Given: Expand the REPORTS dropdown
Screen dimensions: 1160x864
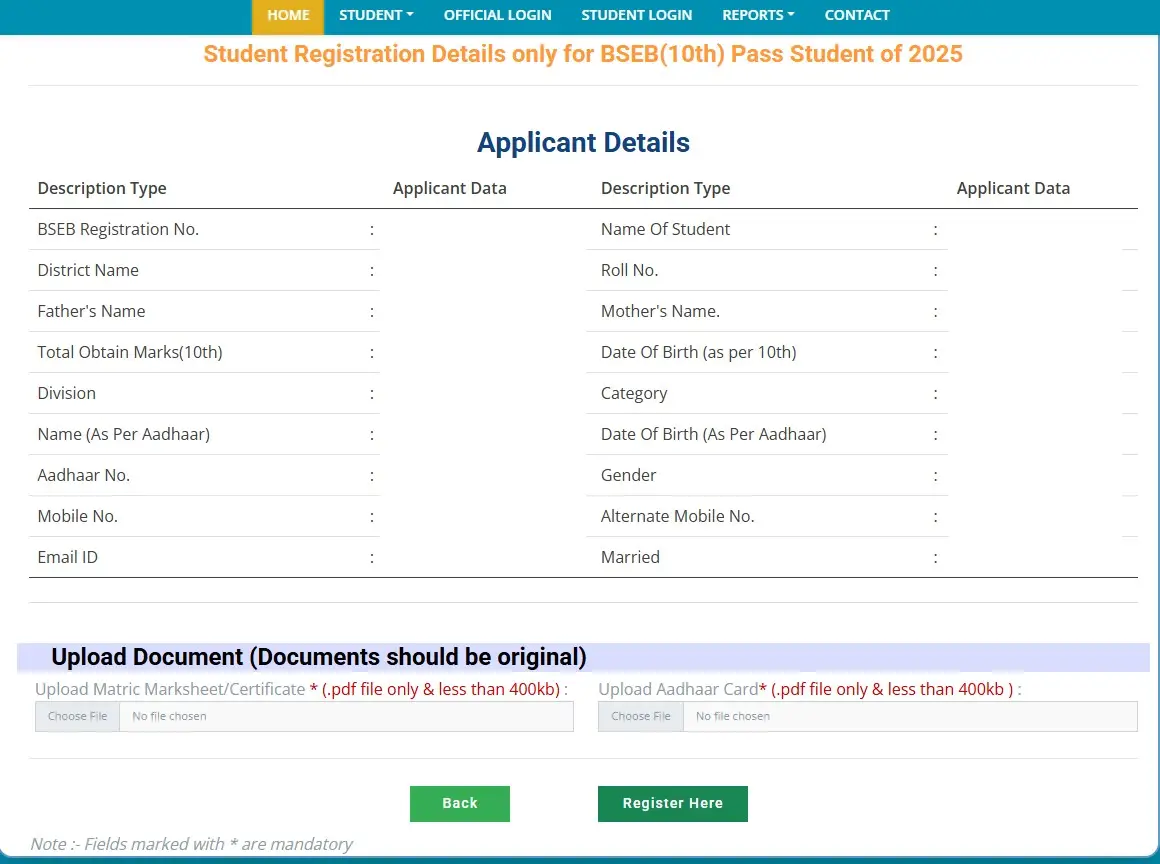Looking at the screenshot, I should coord(757,15).
